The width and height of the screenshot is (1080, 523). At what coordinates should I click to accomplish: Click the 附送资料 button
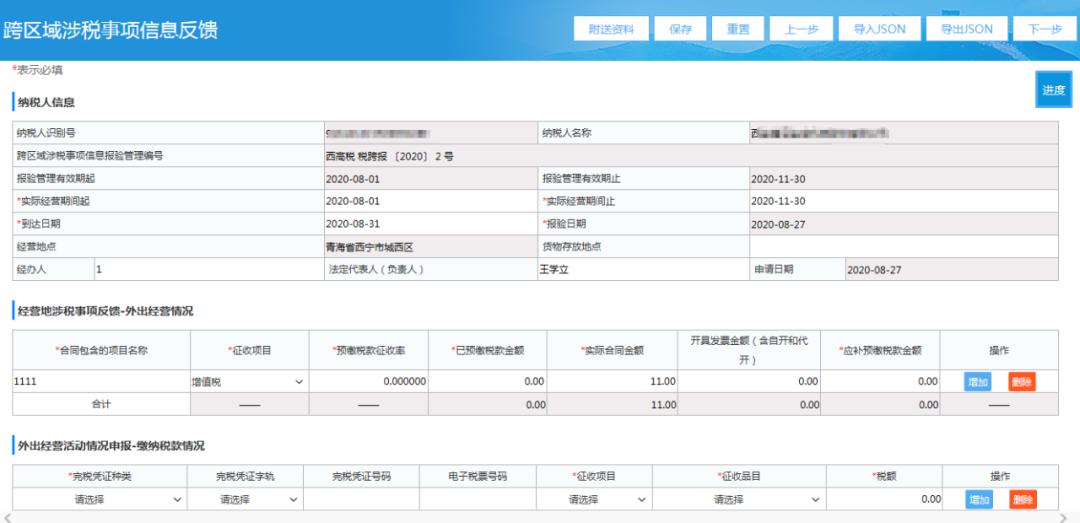pos(611,29)
